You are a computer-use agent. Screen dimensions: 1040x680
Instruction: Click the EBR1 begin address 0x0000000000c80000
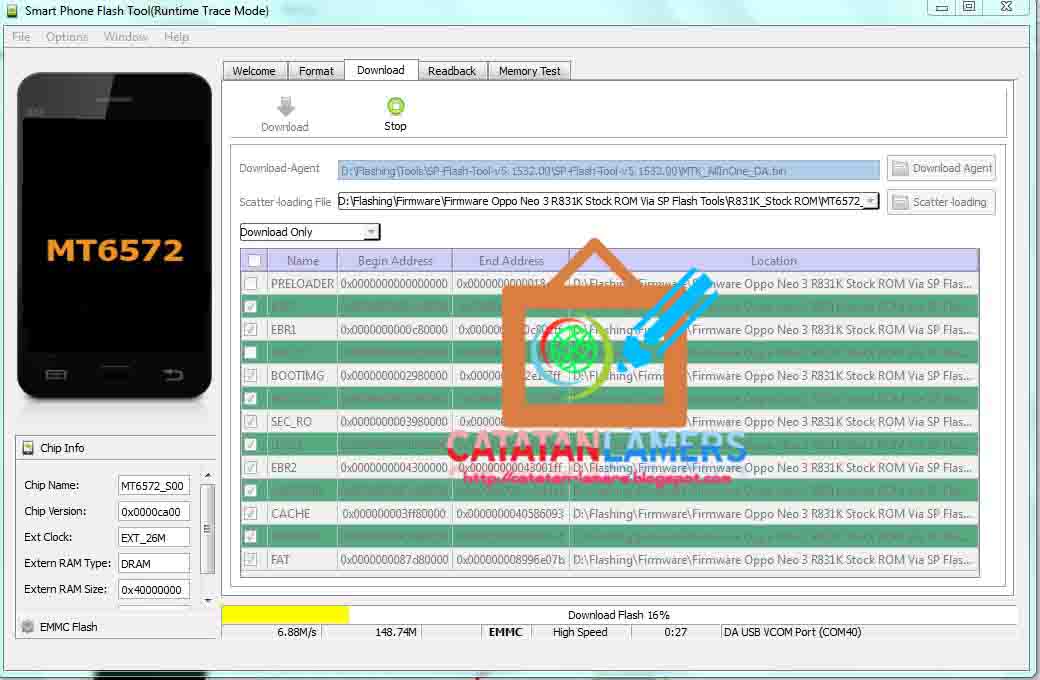(x=395, y=329)
